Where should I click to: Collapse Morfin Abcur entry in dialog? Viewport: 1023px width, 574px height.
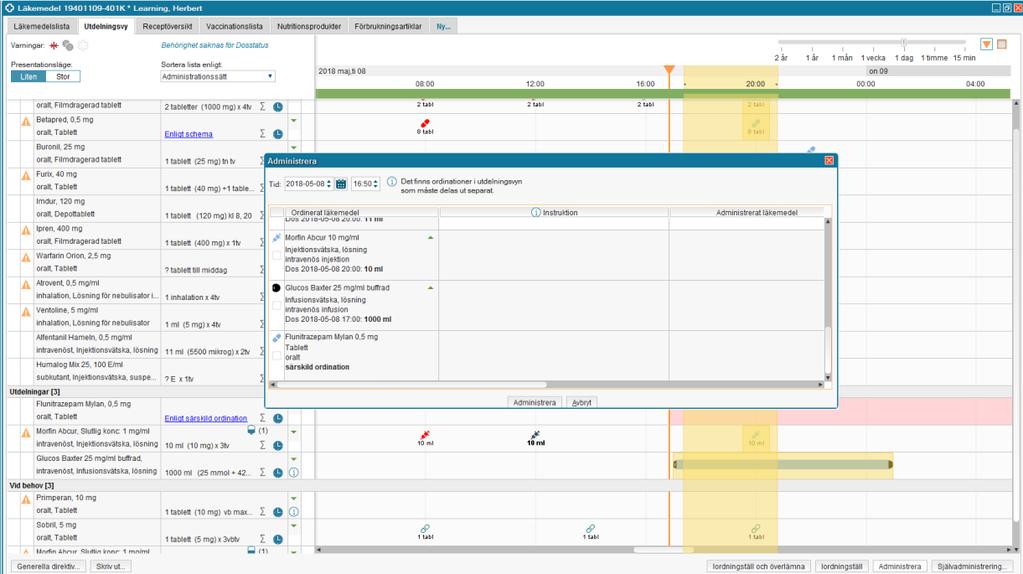(x=431, y=238)
